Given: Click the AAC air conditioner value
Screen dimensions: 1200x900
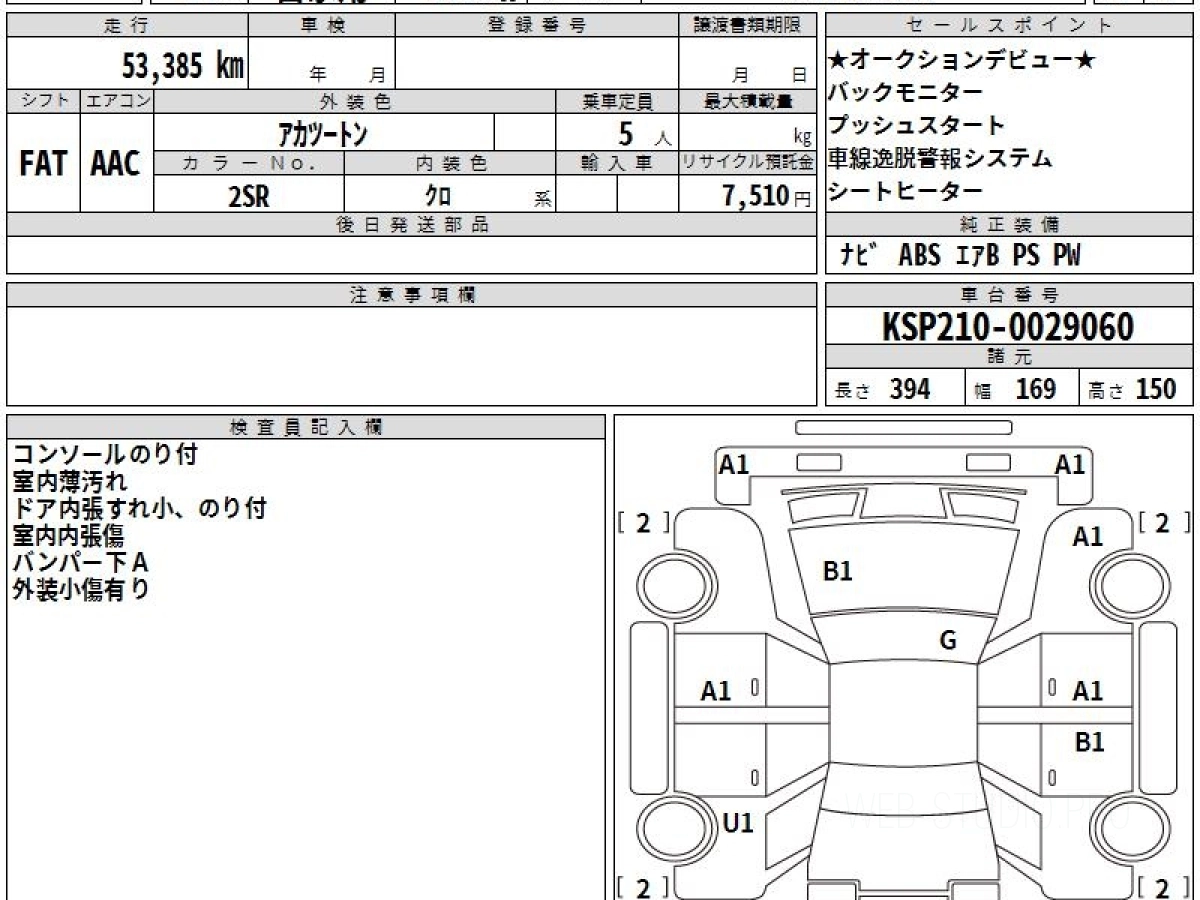Looking at the screenshot, I should tap(116, 165).
